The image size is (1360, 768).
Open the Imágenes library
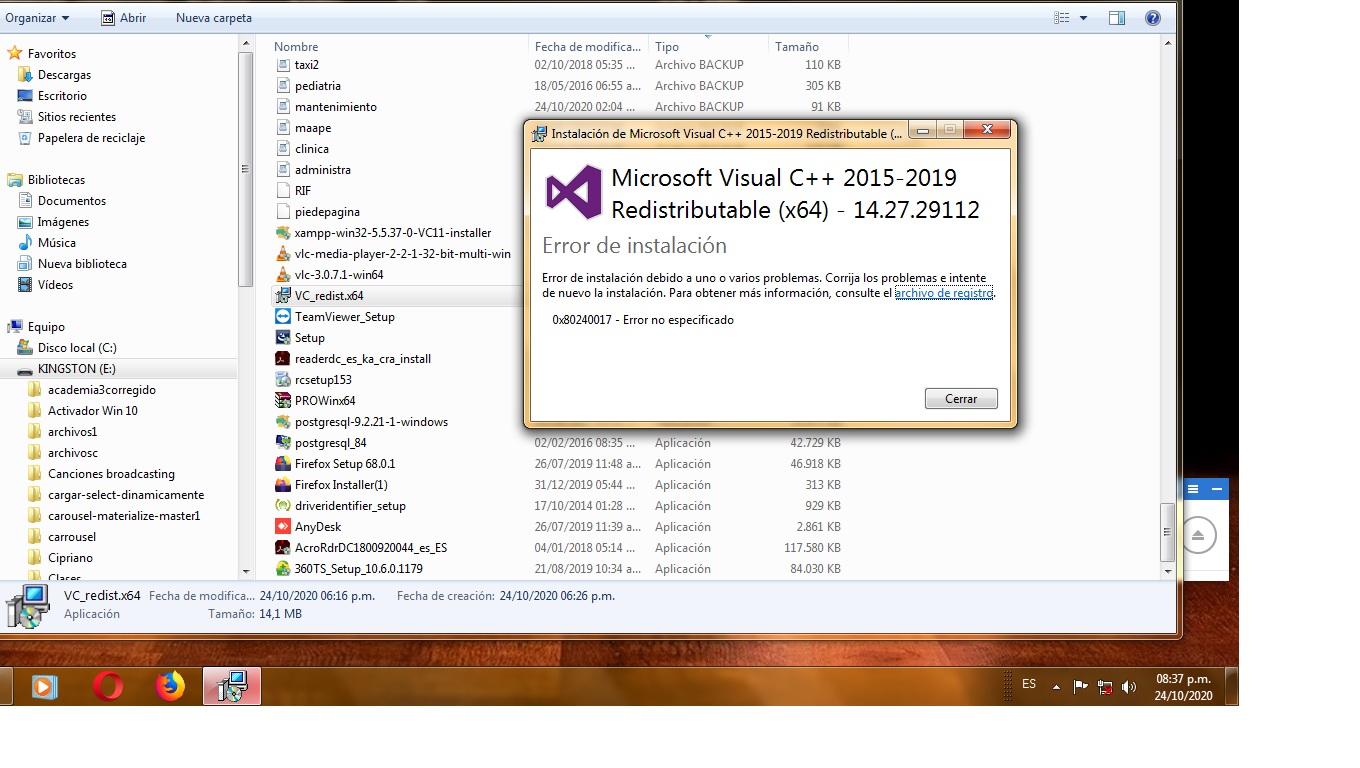tap(63, 222)
